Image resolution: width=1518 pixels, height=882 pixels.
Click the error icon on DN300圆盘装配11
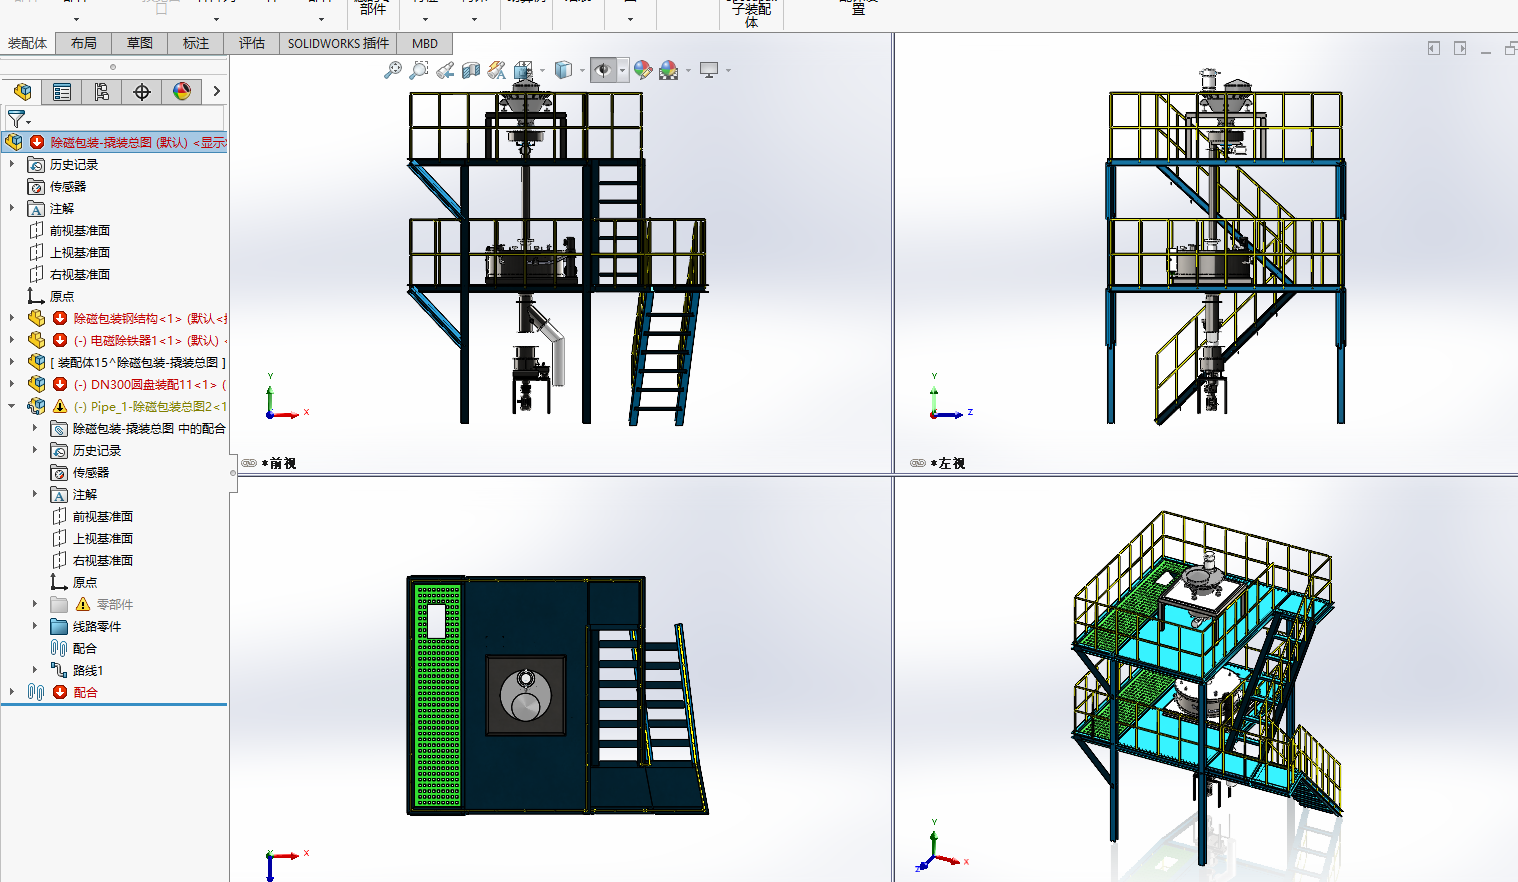coord(60,384)
